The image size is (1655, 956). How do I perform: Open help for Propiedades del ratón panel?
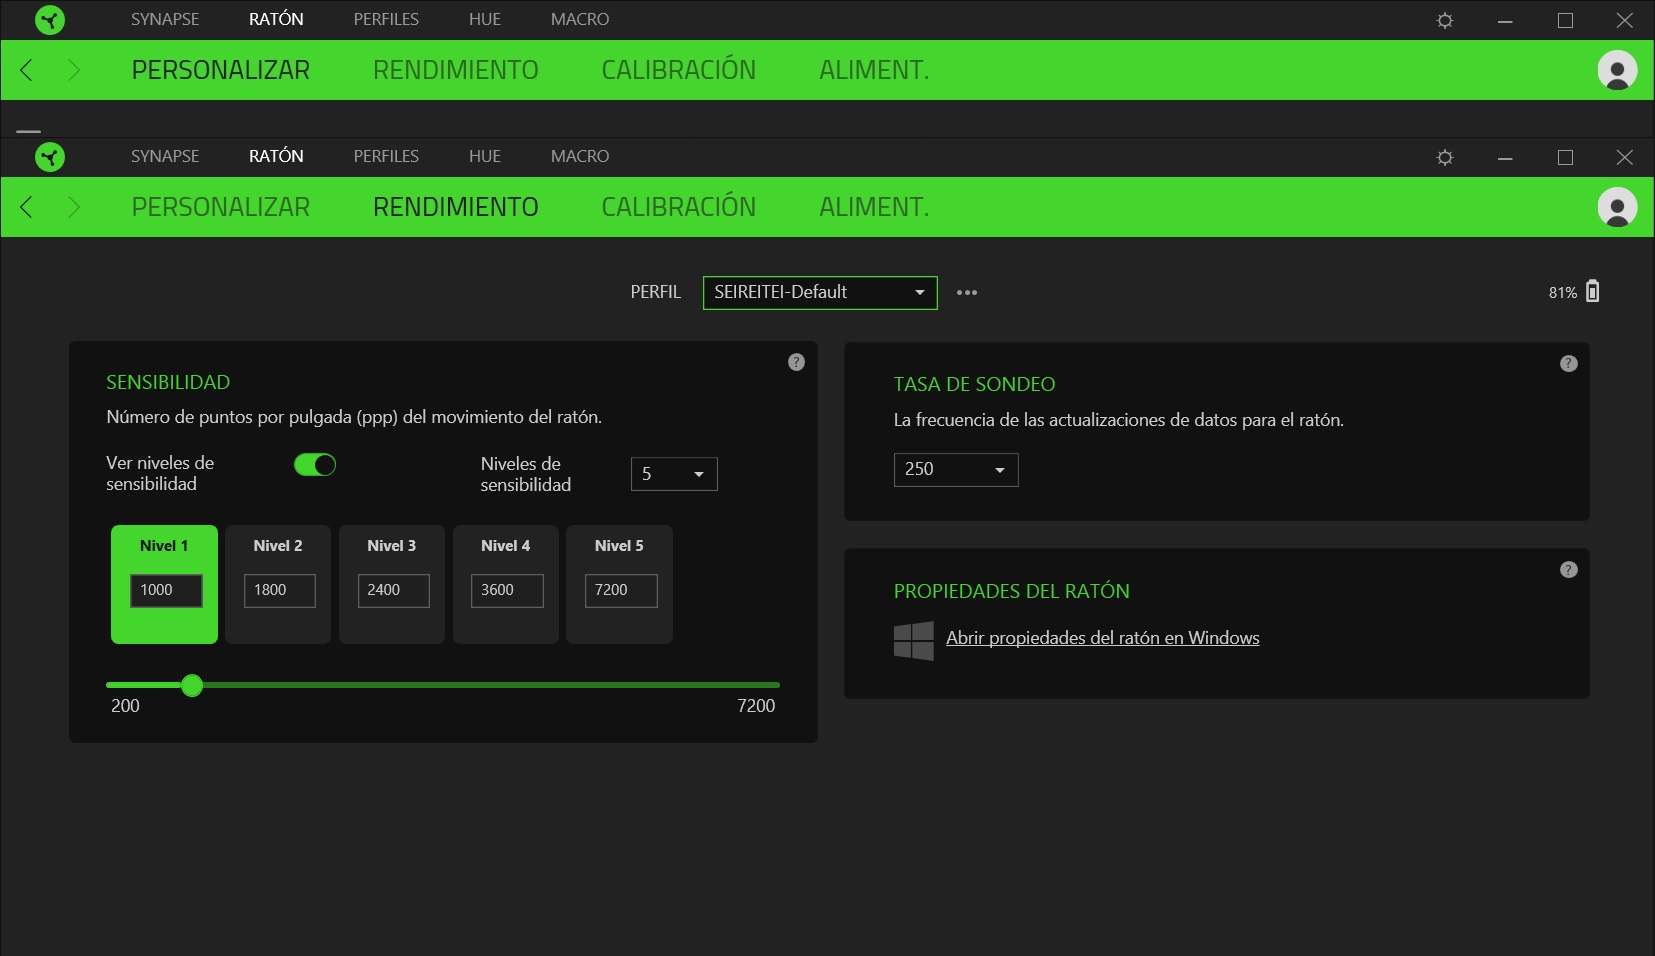pyautogui.click(x=1569, y=569)
